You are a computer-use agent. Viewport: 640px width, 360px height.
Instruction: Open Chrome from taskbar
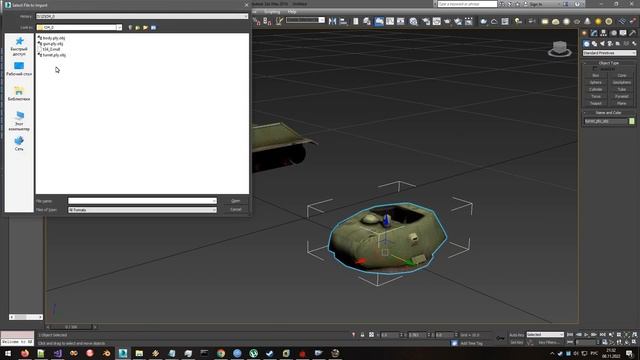click(x=221, y=353)
